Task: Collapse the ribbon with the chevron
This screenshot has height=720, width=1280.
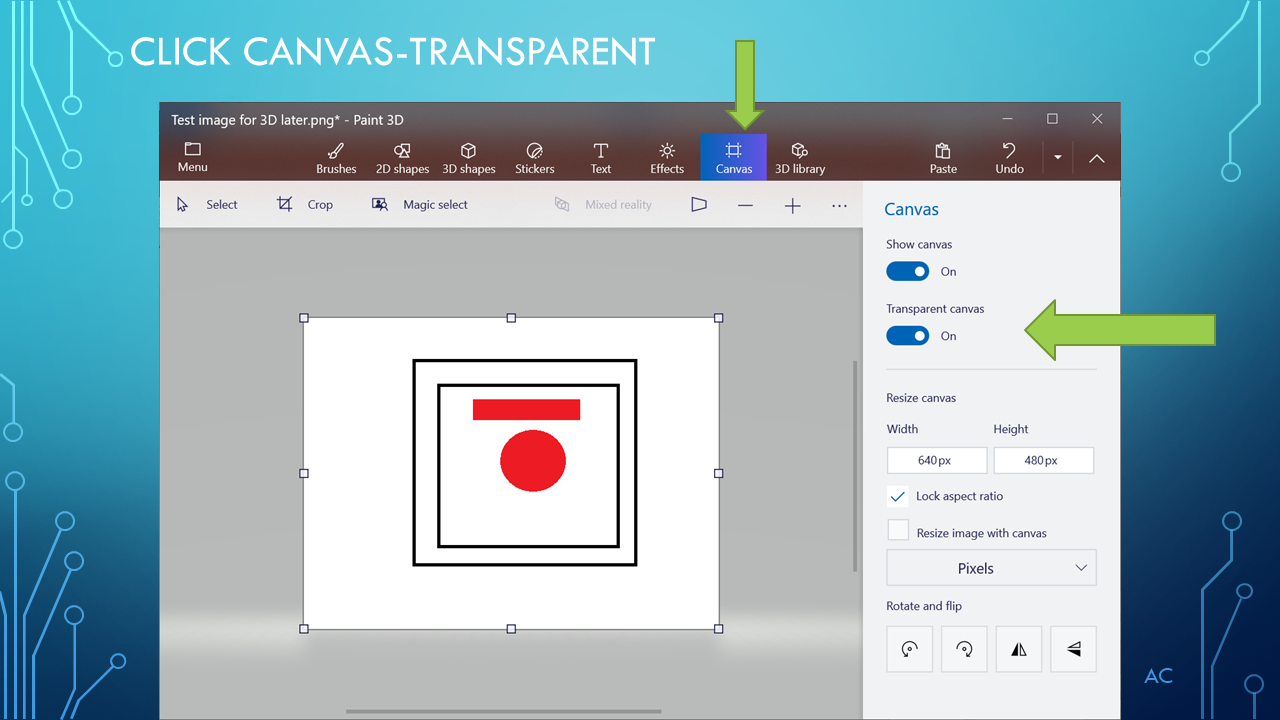Action: coord(1096,157)
